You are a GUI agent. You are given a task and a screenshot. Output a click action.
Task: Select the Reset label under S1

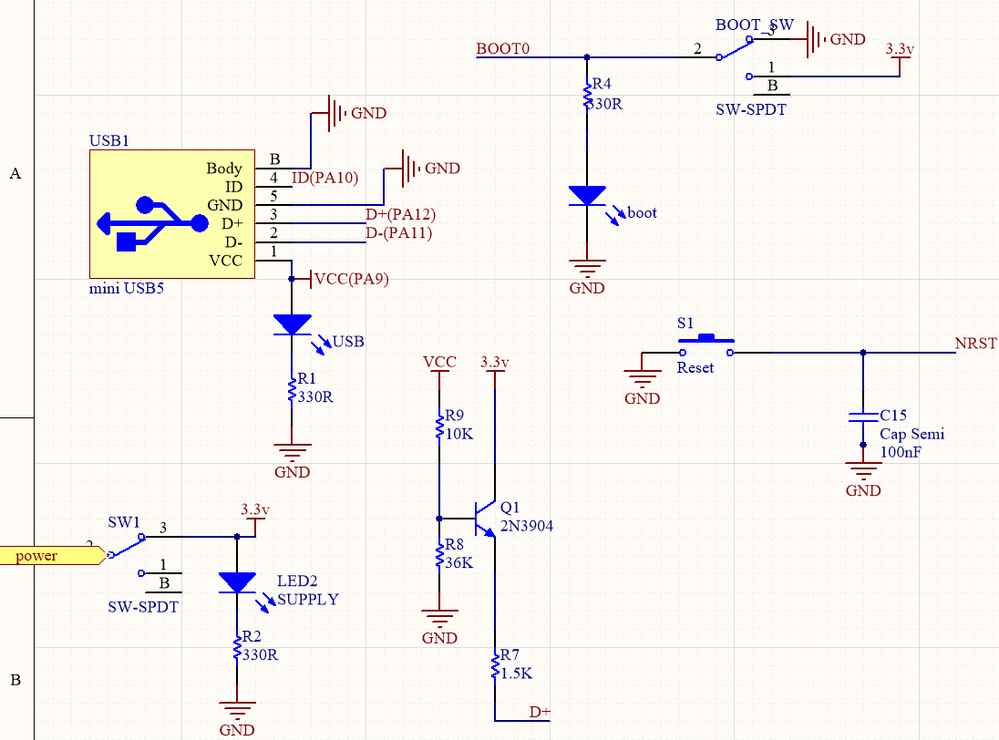point(695,368)
